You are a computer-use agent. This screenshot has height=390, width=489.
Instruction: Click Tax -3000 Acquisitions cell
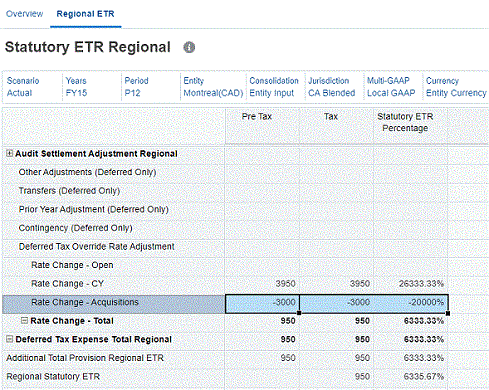point(337,303)
